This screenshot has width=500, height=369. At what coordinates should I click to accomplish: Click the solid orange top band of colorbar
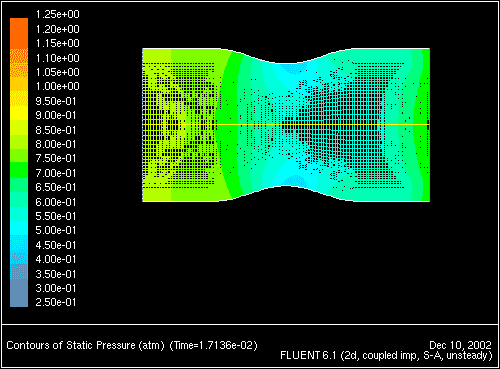click(19, 34)
